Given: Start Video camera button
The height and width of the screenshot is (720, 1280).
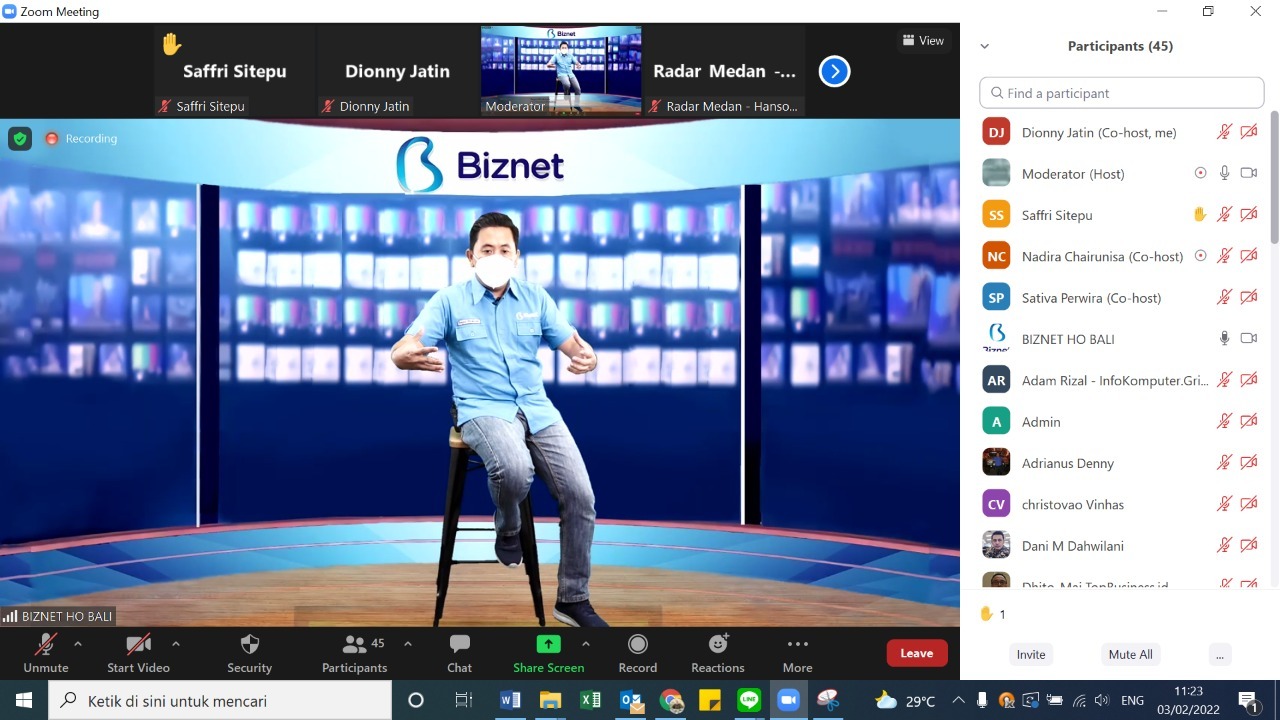Looking at the screenshot, I should point(138,654).
